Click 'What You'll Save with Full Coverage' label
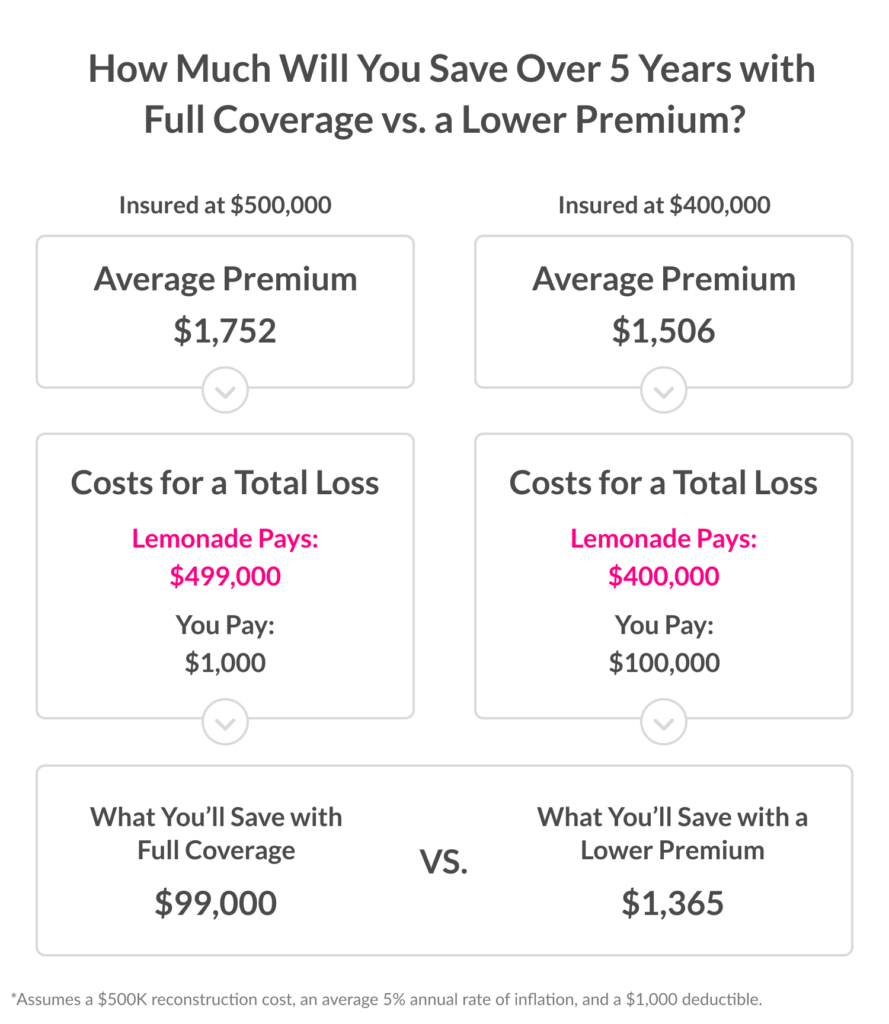The image size is (889, 1024). [216, 833]
